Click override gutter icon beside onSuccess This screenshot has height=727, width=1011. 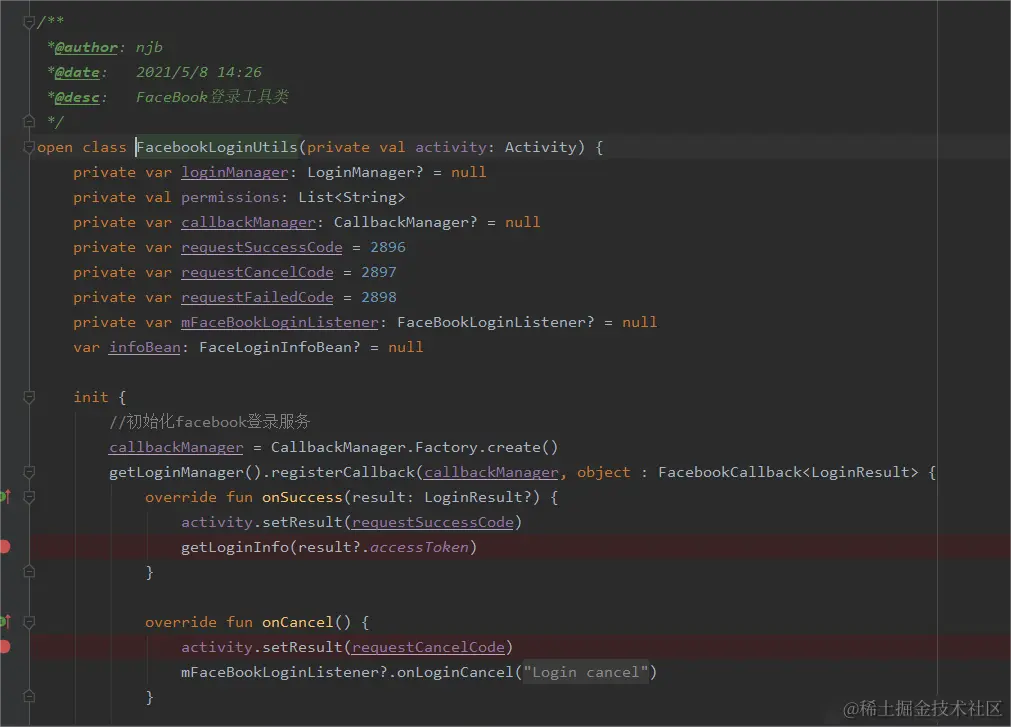[5, 497]
